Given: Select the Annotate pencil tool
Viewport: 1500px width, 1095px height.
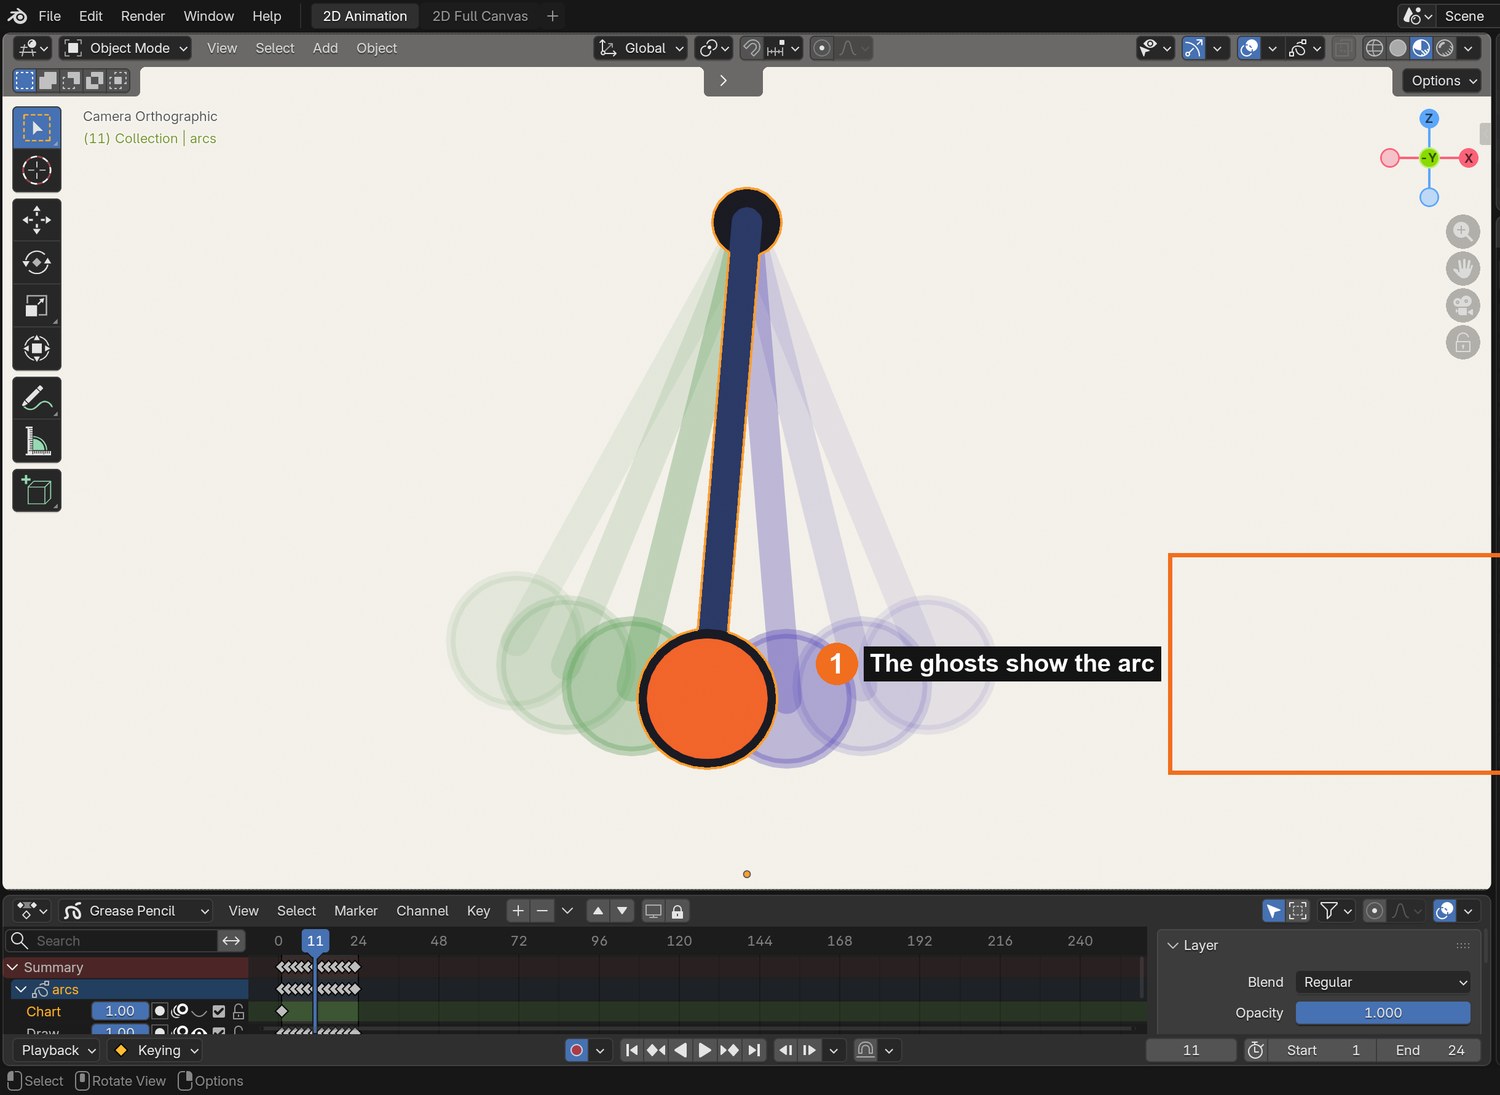Looking at the screenshot, I should (x=37, y=398).
